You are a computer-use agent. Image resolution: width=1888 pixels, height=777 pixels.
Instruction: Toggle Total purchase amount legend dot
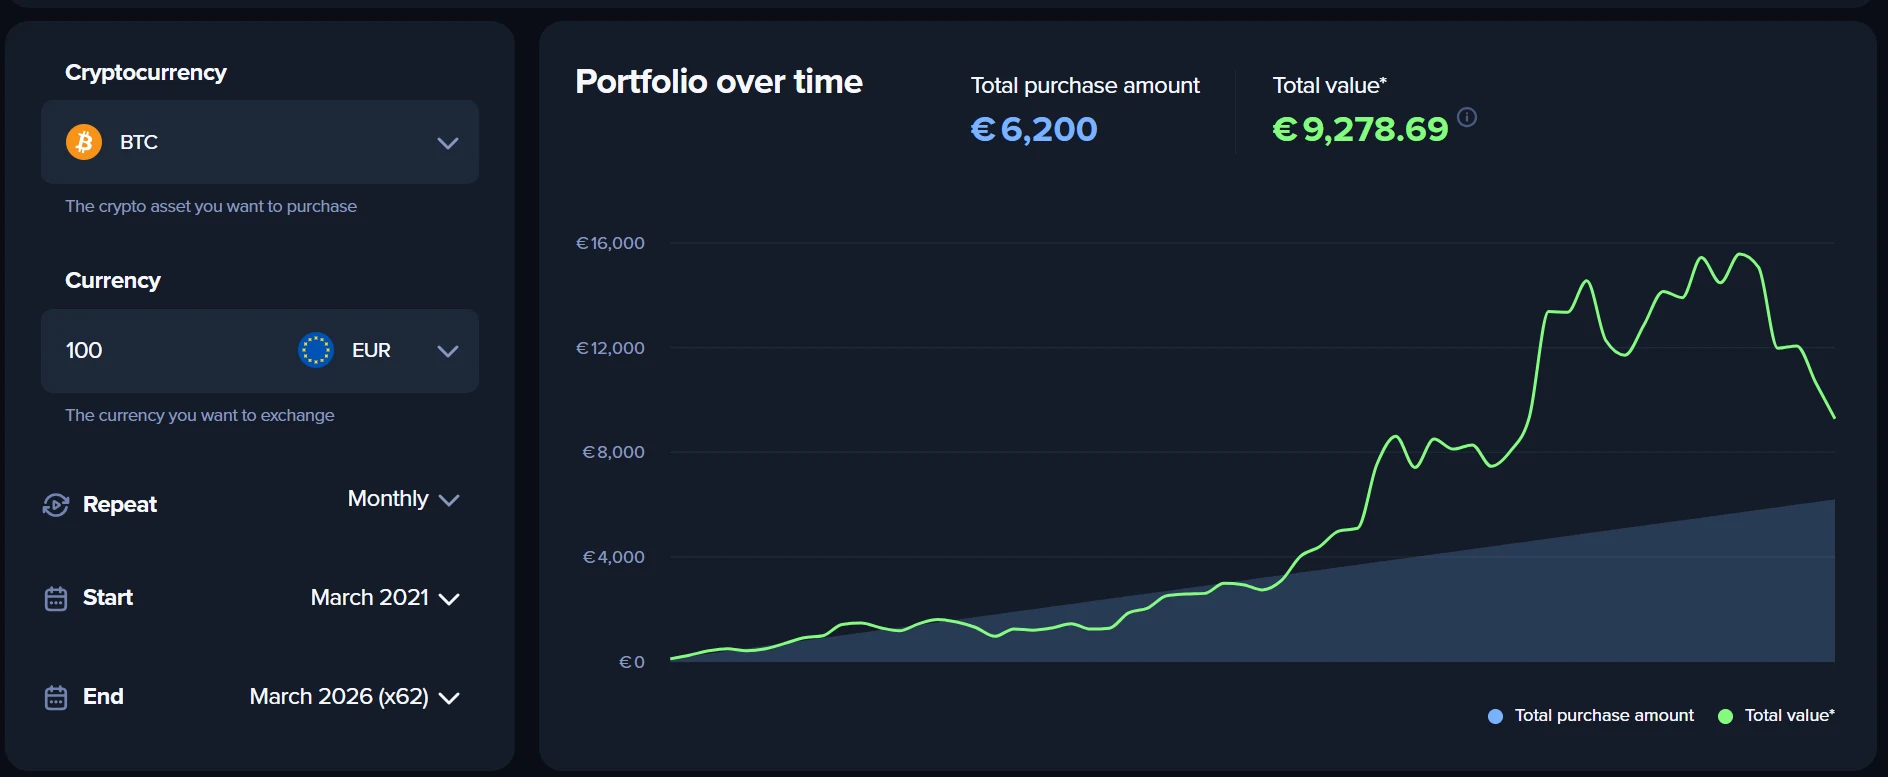point(1496,716)
